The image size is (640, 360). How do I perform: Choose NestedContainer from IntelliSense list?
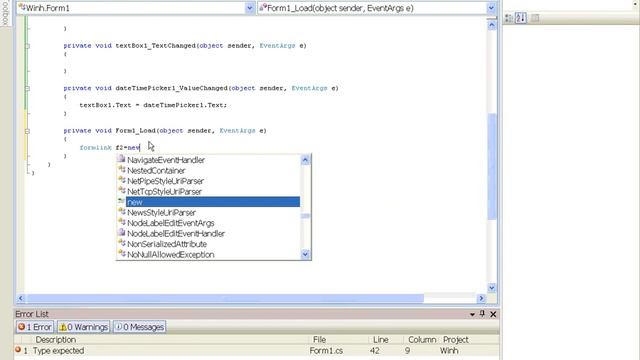(x=156, y=171)
